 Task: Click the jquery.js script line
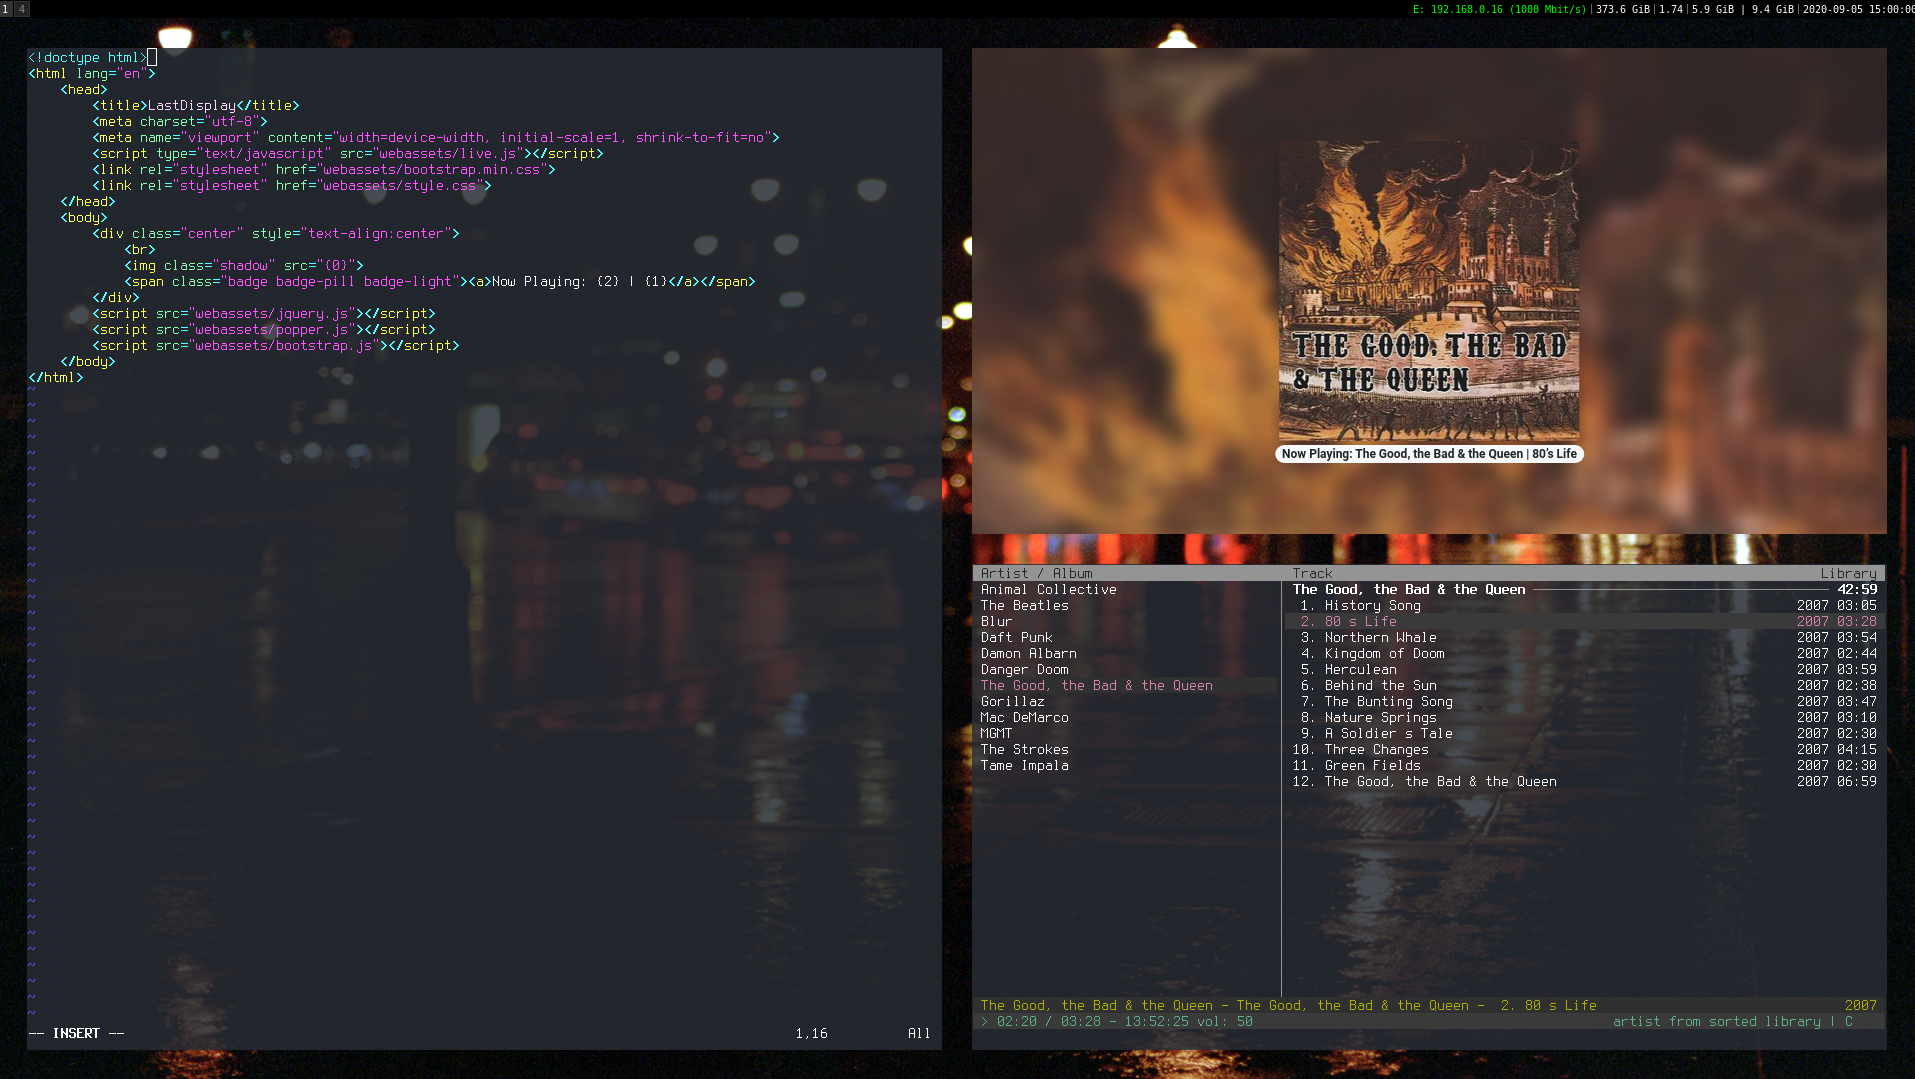[x=264, y=314]
